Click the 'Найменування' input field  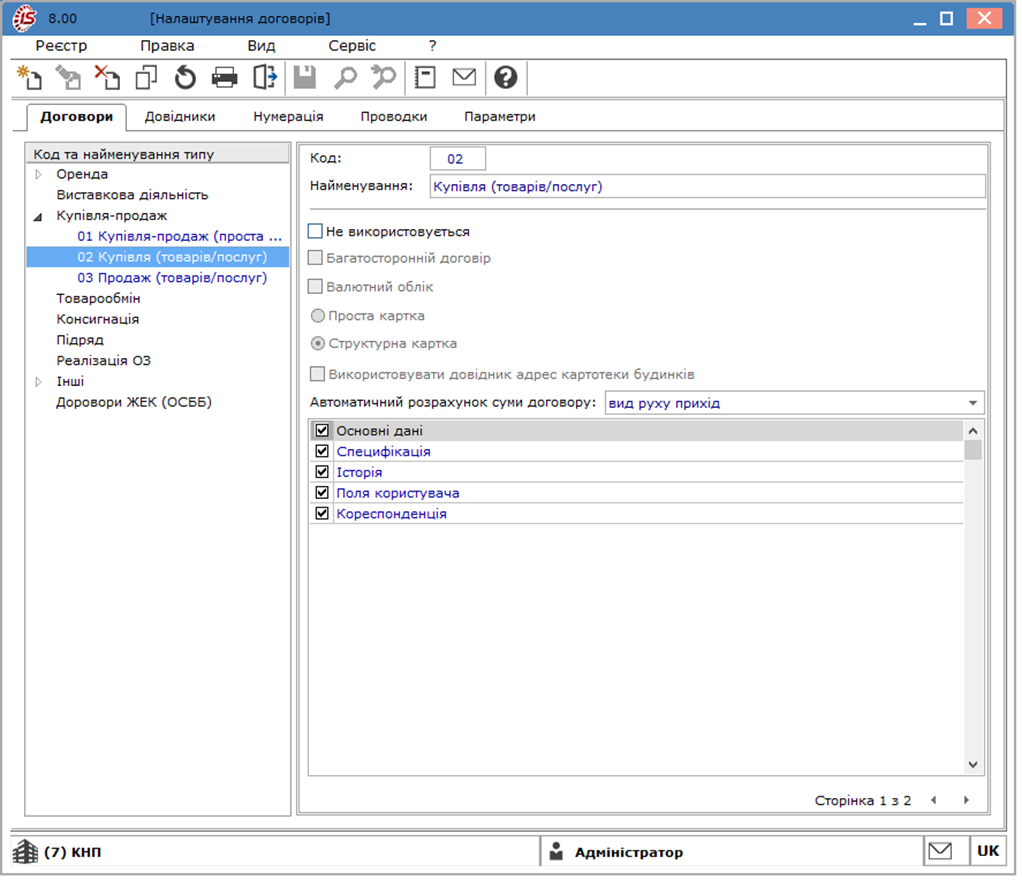coord(707,186)
